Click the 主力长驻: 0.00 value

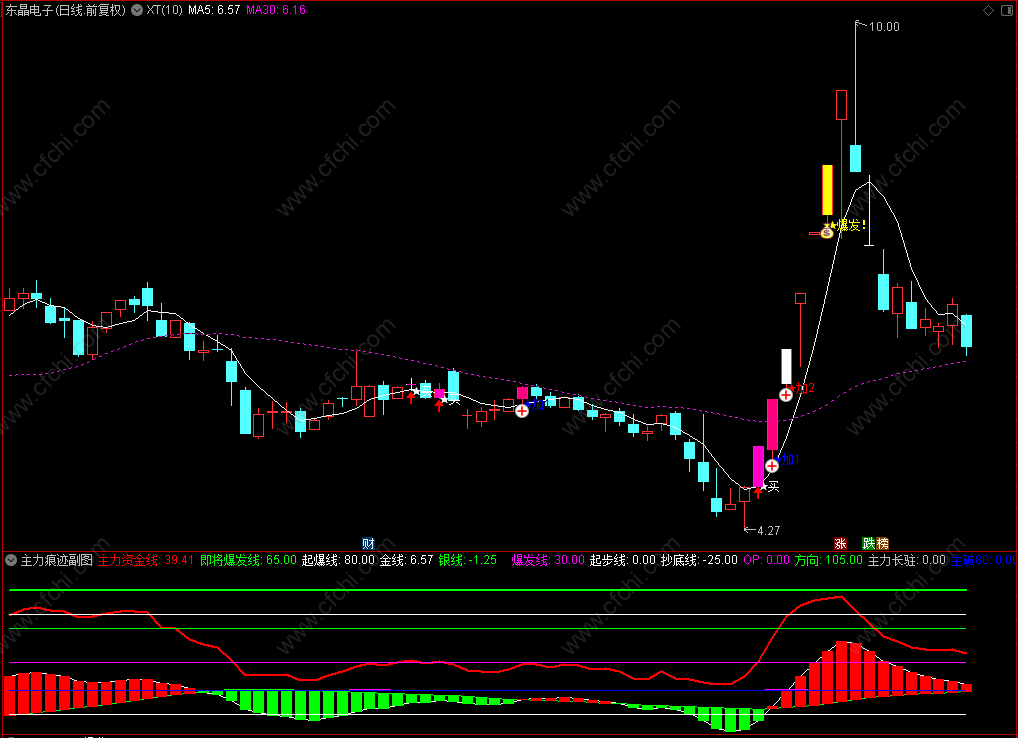pyautogui.click(x=907, y=560)
